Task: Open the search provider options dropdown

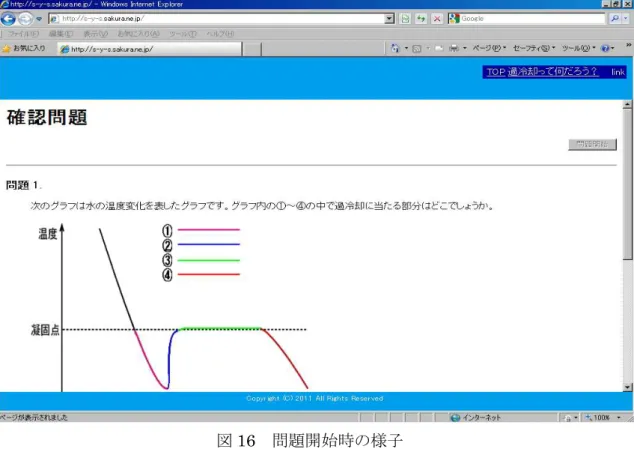Action: [x=626, y=19]
